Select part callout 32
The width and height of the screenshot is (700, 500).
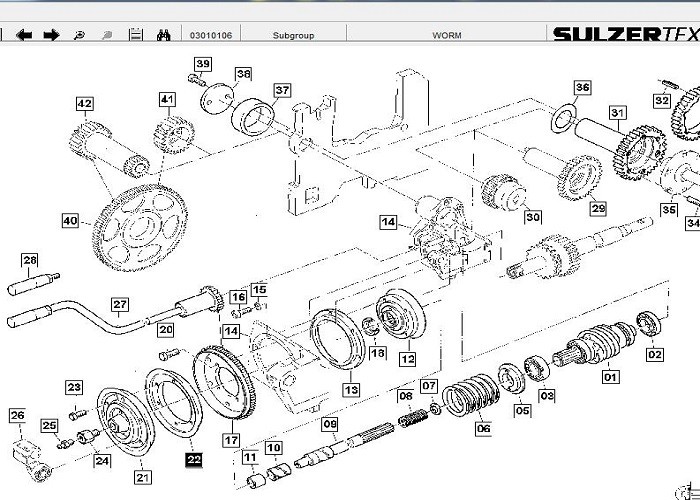pos(662,101)
